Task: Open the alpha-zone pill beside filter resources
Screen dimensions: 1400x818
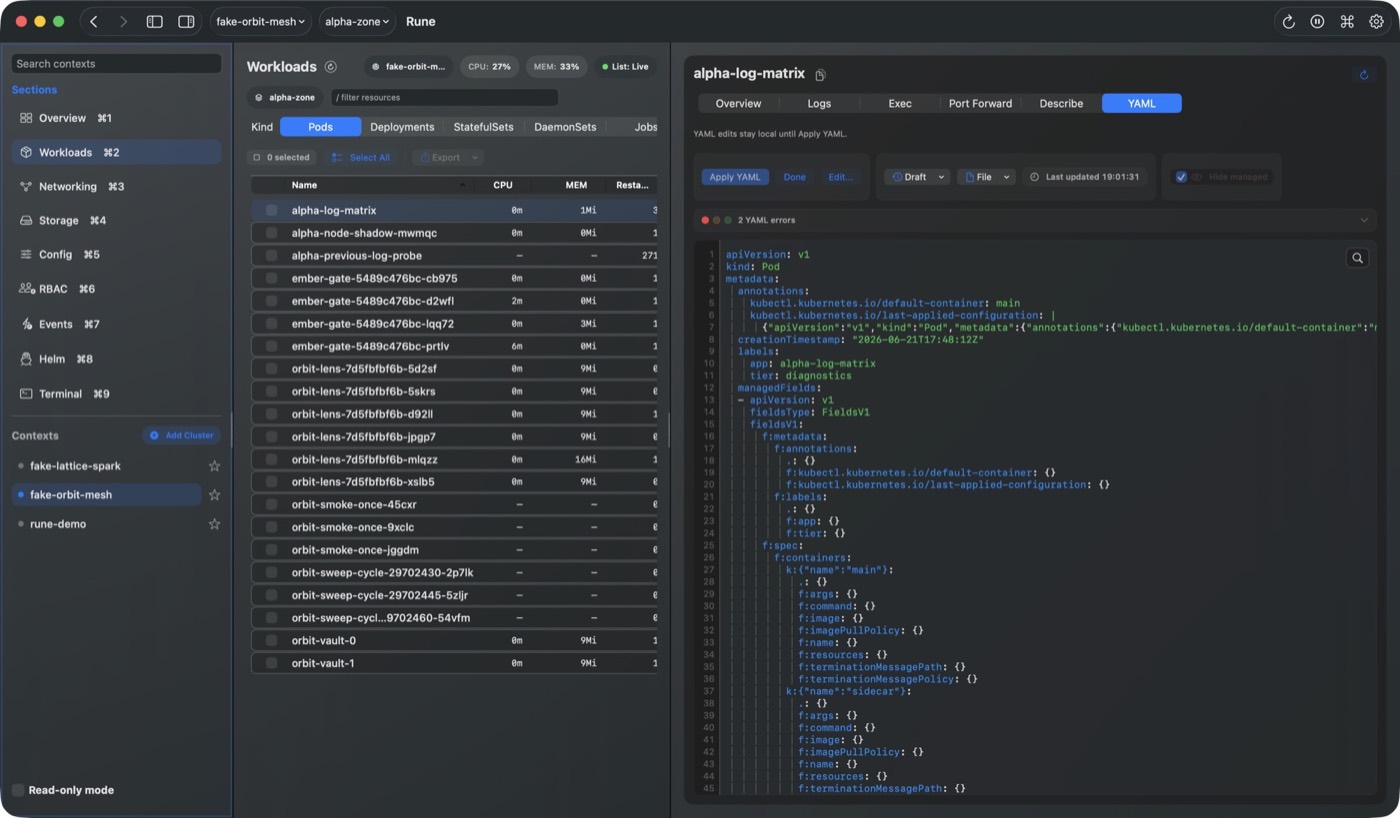Action: [x=285, y=98]
